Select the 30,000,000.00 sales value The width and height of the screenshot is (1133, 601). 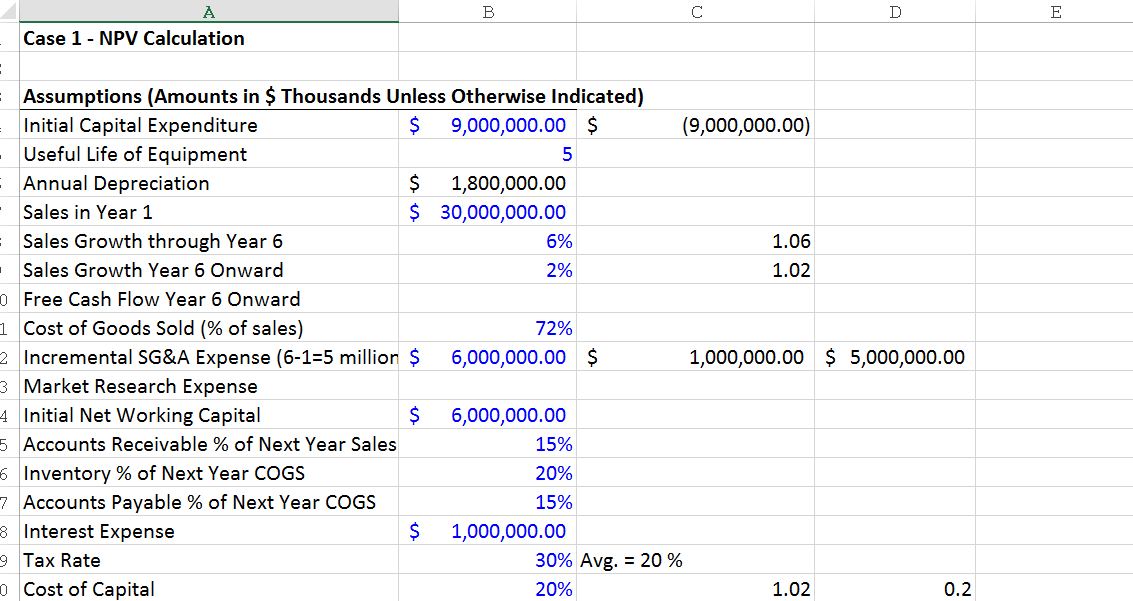tap(488, 212)
